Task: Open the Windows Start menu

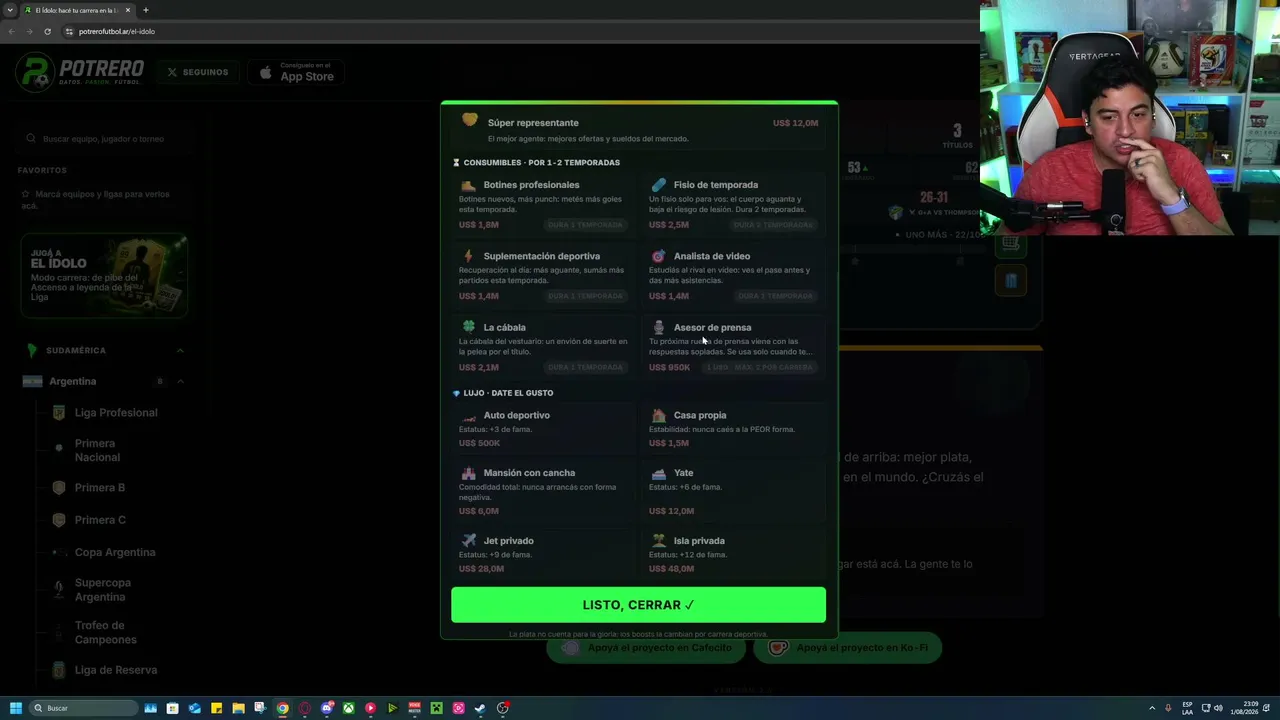Action: (x=15, y=708)
